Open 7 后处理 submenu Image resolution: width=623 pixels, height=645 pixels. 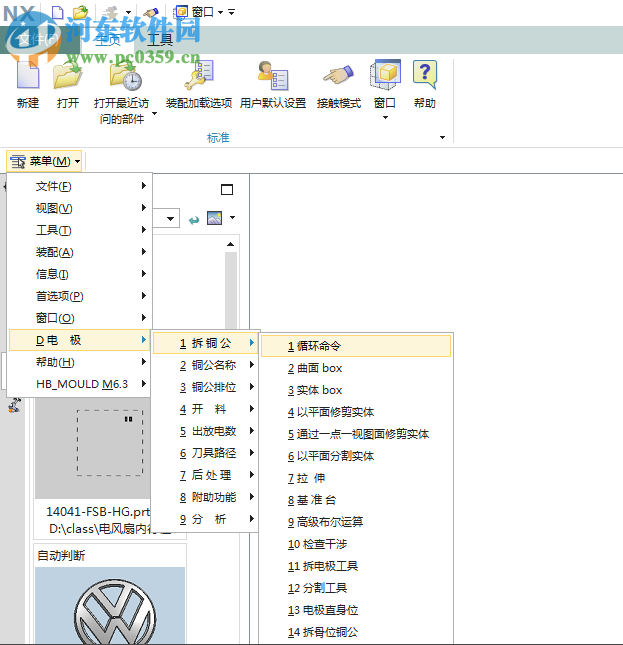pos(206,475)
